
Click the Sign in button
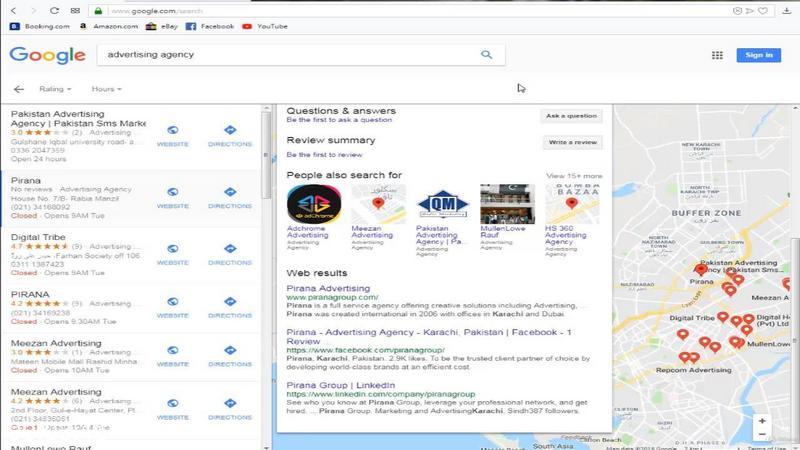tap(759, 55)
